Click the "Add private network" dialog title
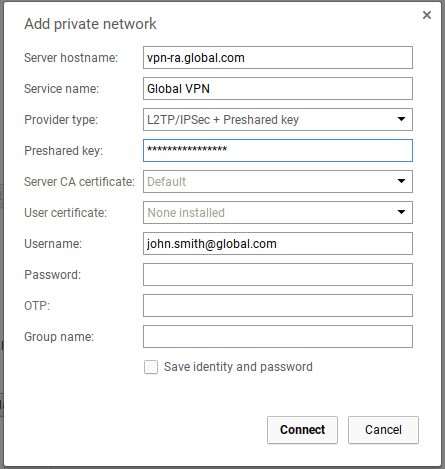445x469 pixels. [90, 24]
